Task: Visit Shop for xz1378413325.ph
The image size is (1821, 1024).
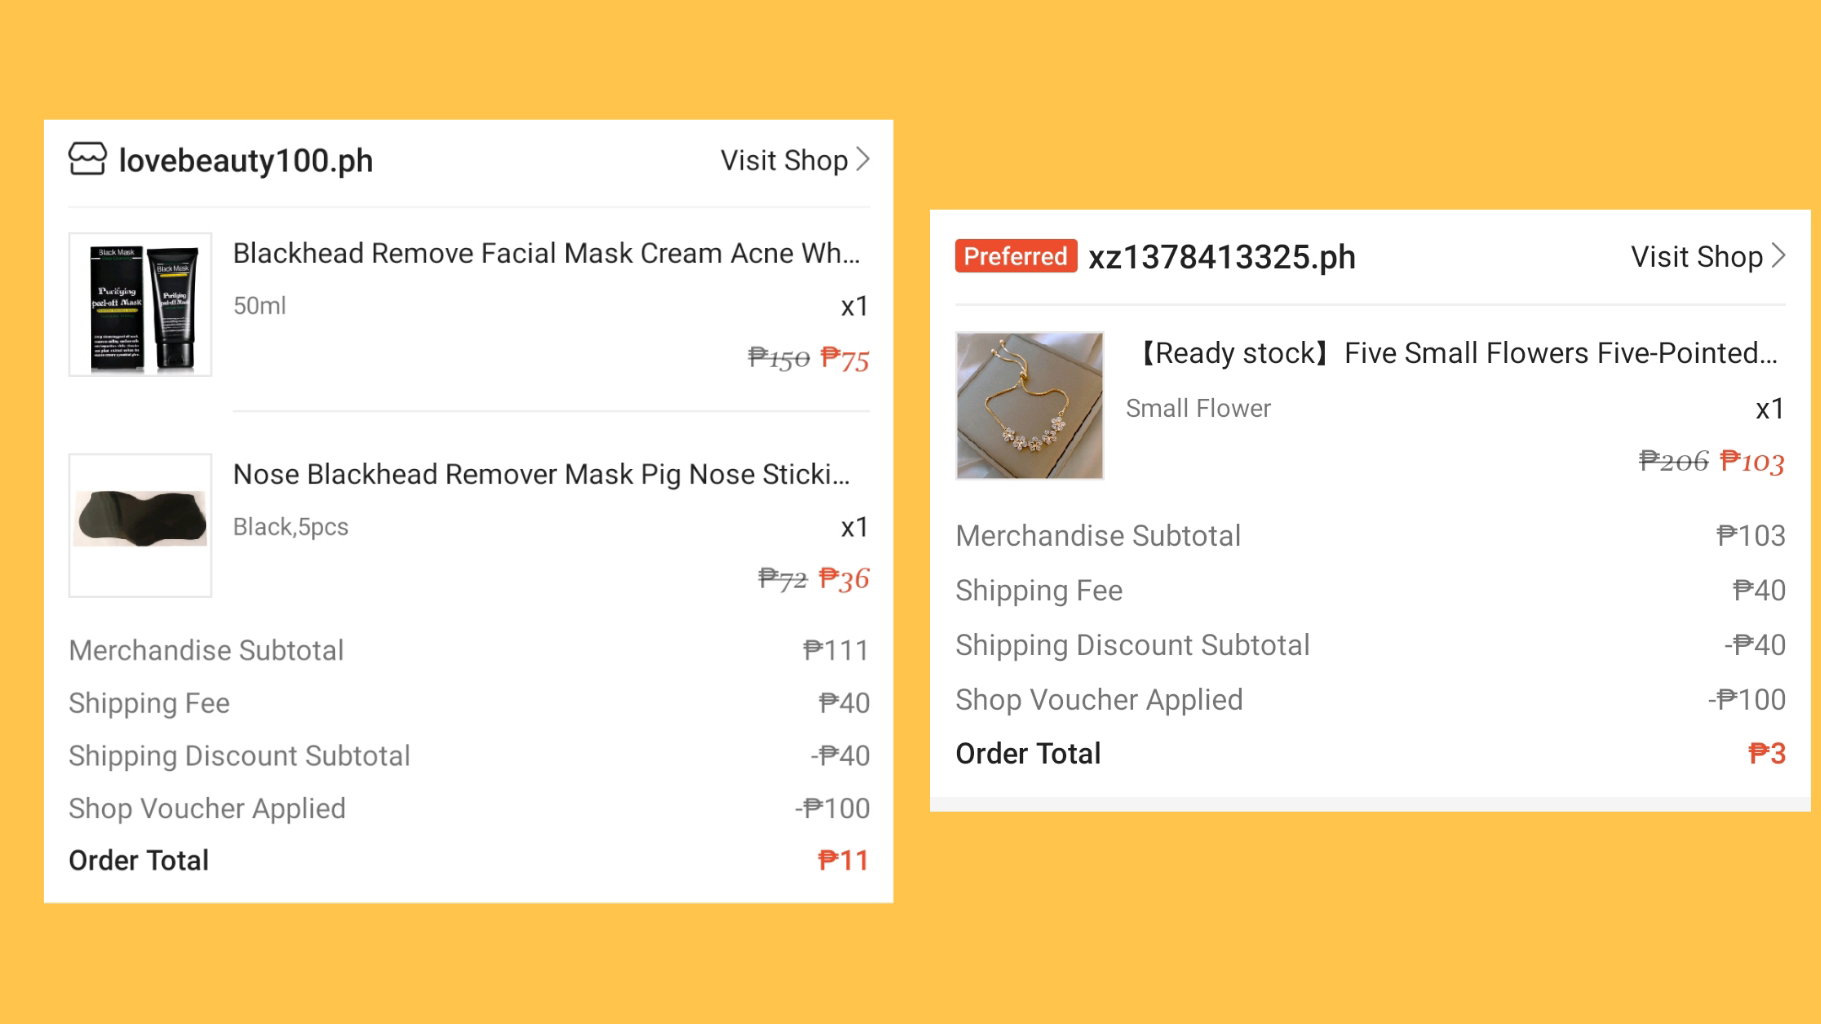Action: click(1696, 257)
